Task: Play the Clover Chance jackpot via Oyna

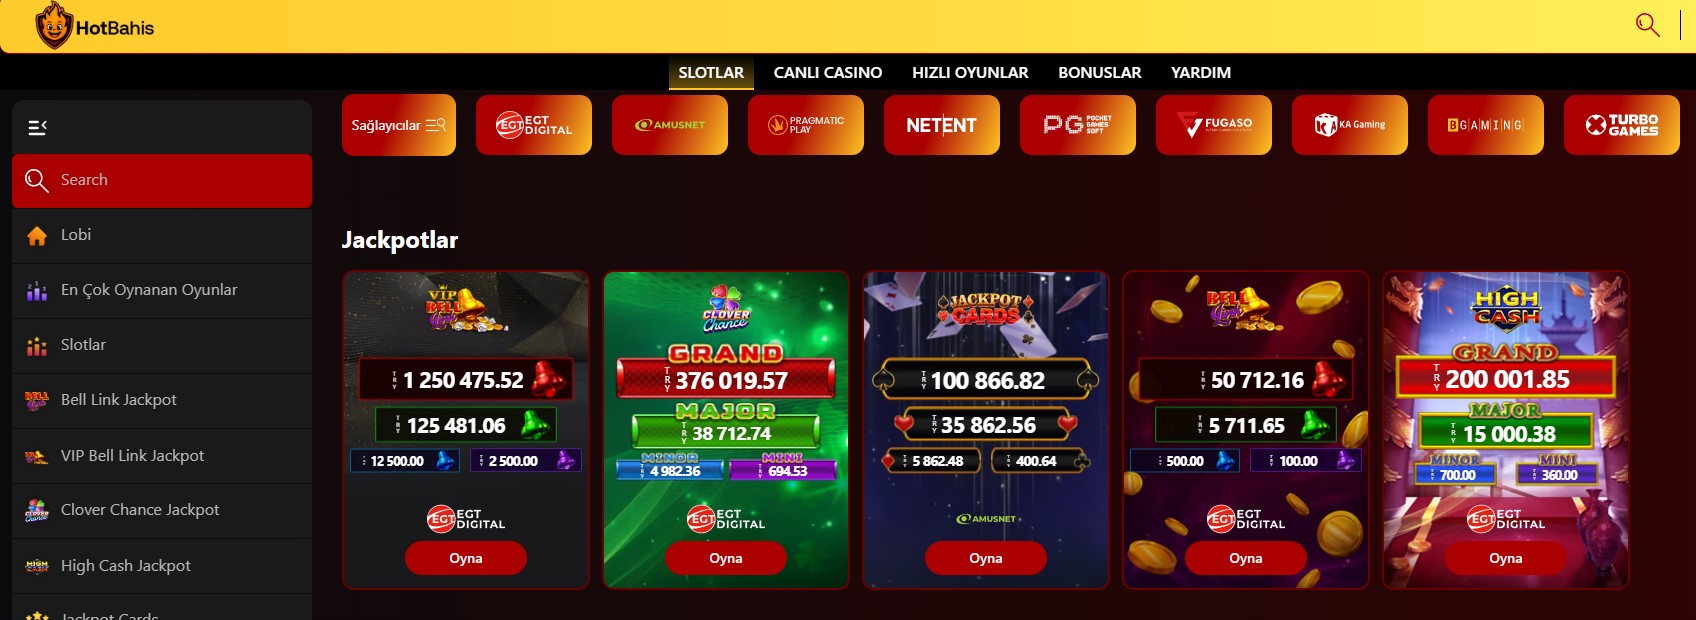Action: 726,558
